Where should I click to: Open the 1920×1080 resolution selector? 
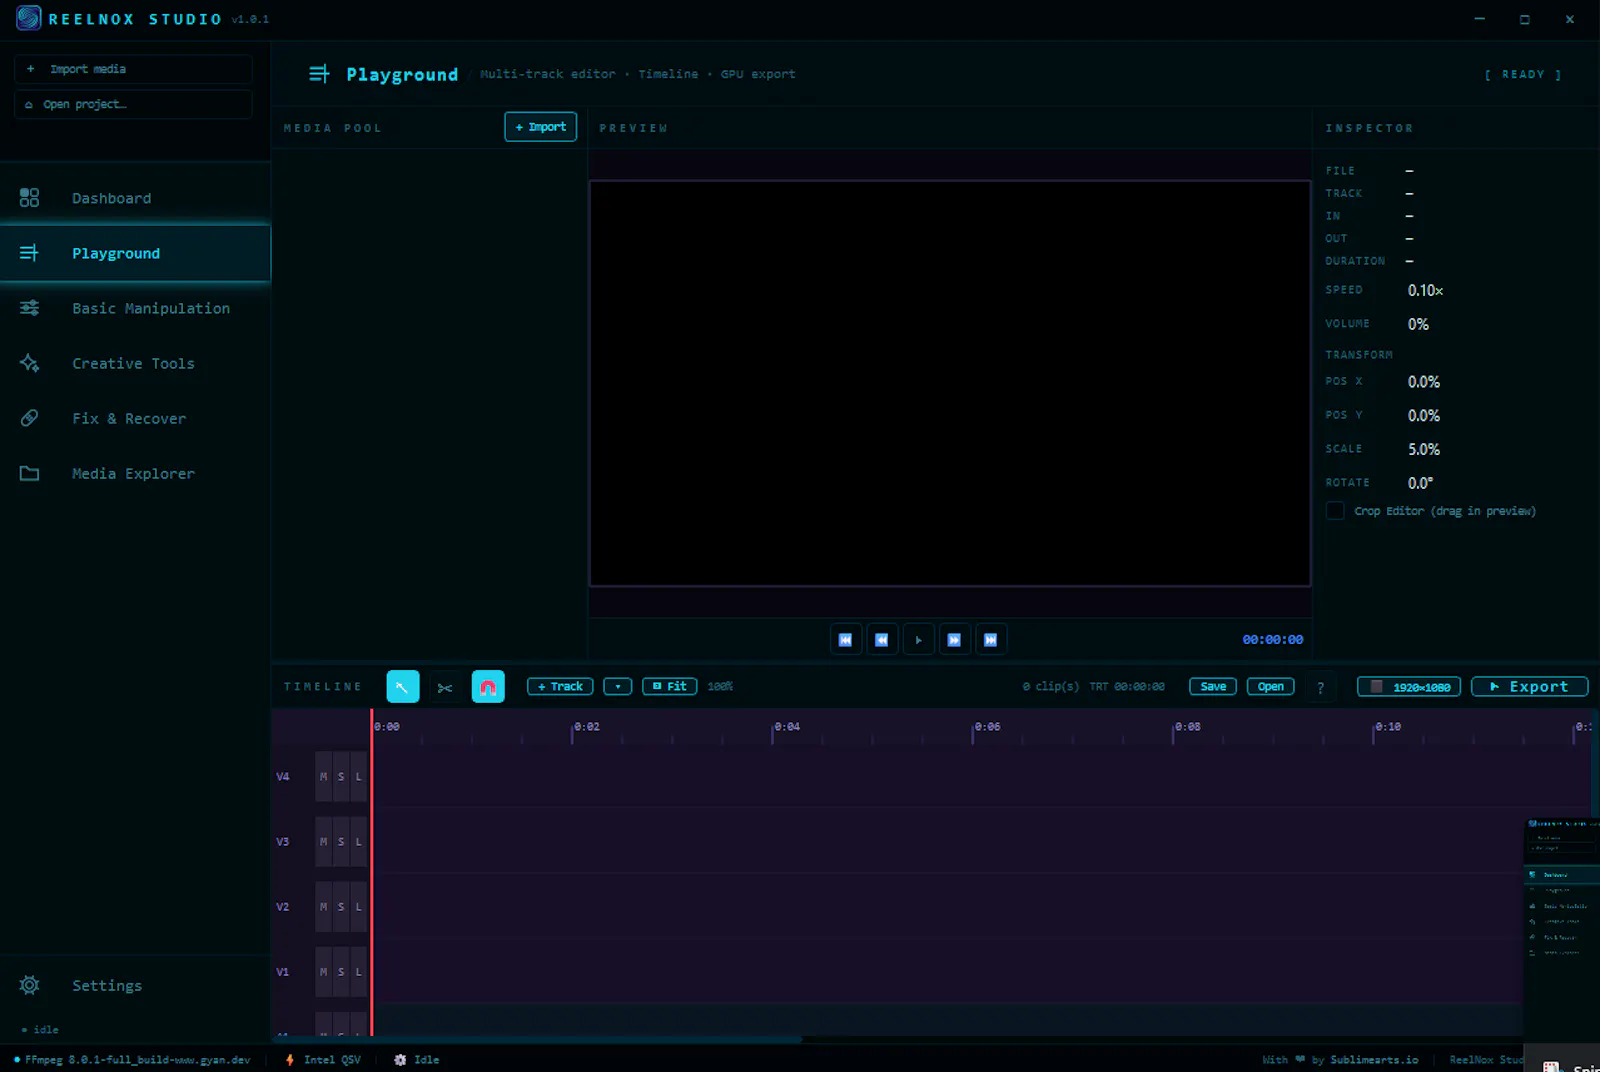coord(1409,687)
